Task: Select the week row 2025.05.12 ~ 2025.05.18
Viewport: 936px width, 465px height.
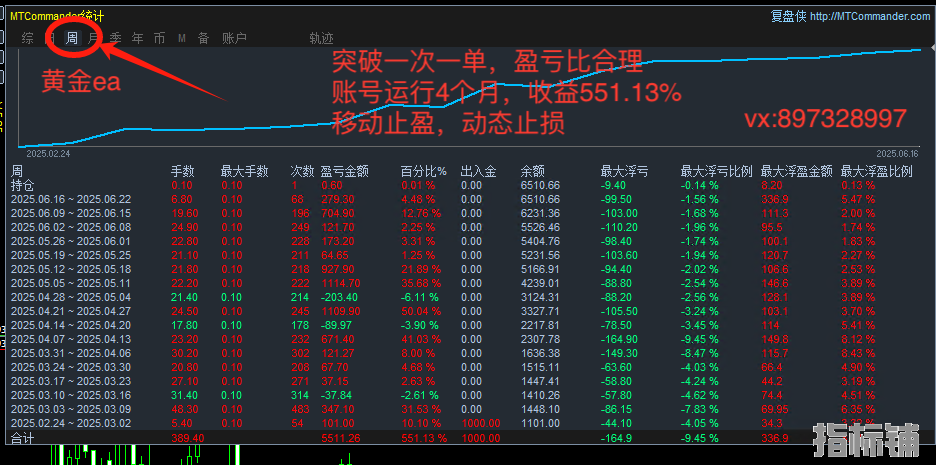Action: pos(468,269)
